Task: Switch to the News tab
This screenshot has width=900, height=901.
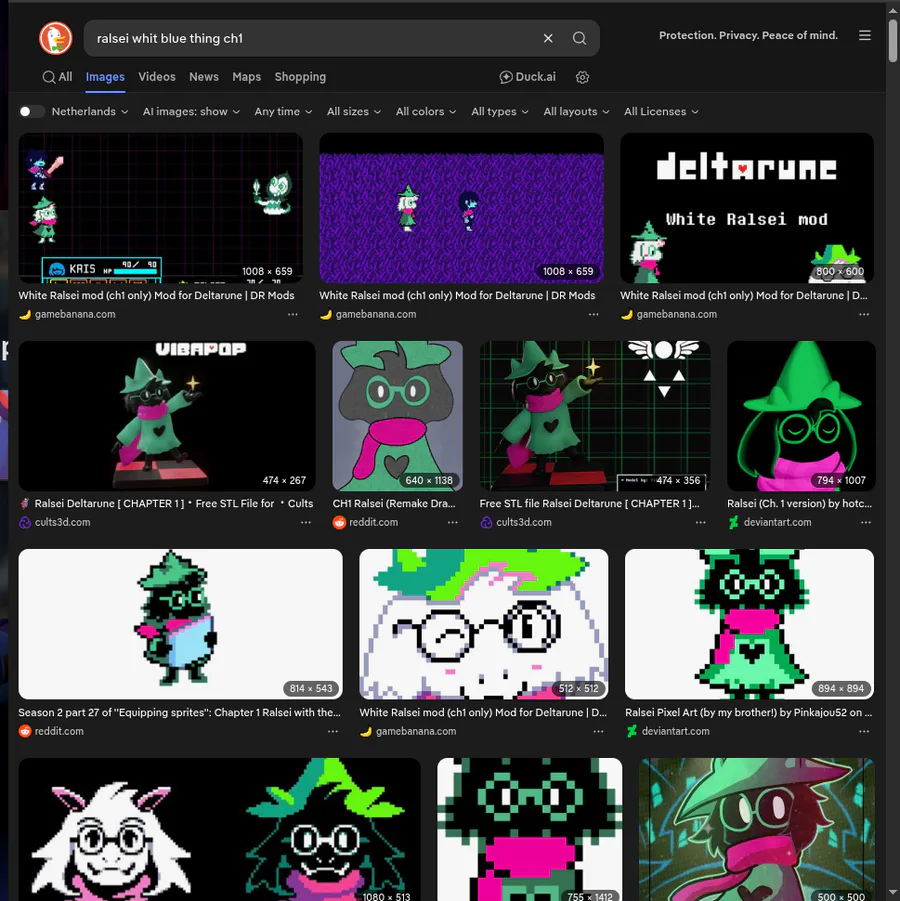Action: click(x=204, y=77)
